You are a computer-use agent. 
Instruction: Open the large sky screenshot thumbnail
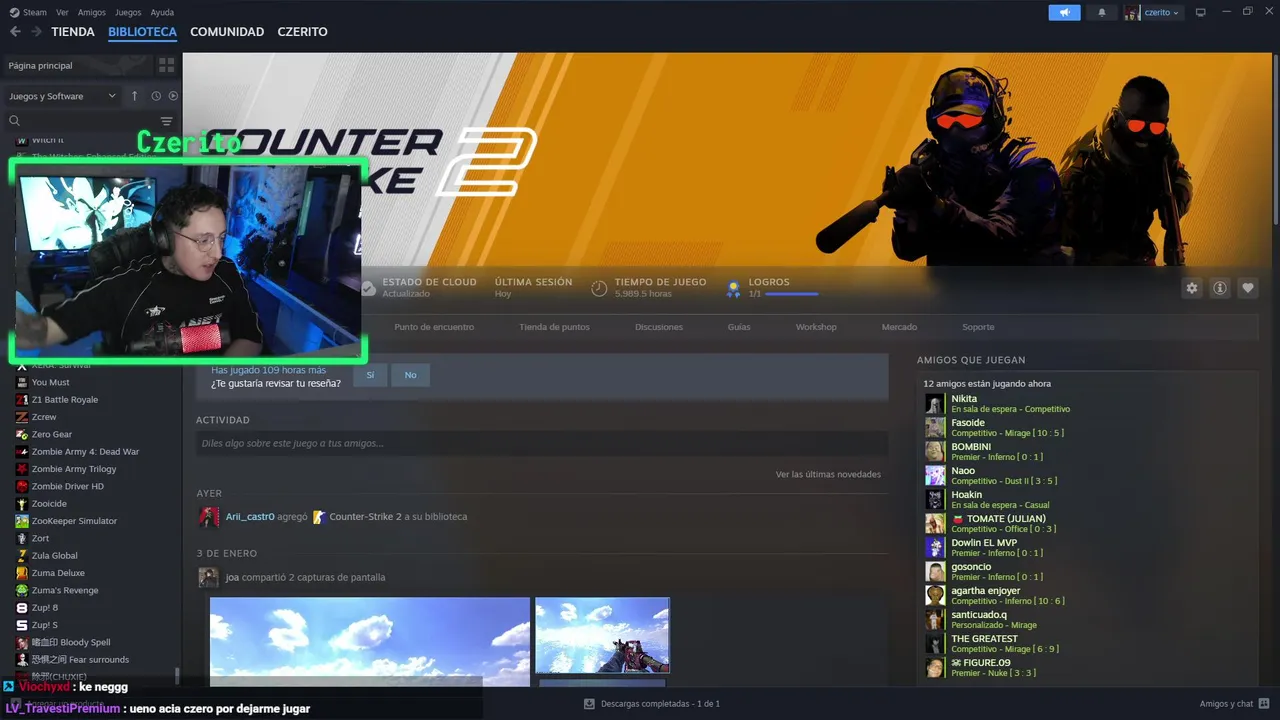[369, 641]
